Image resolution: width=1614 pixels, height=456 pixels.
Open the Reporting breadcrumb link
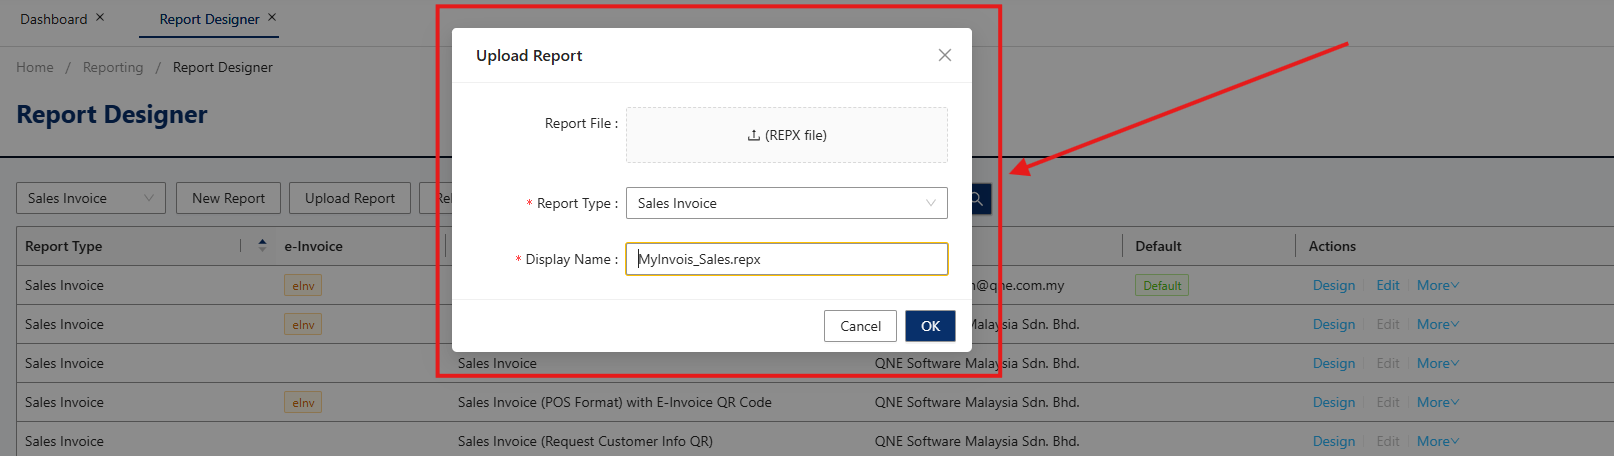click(113, 67)
